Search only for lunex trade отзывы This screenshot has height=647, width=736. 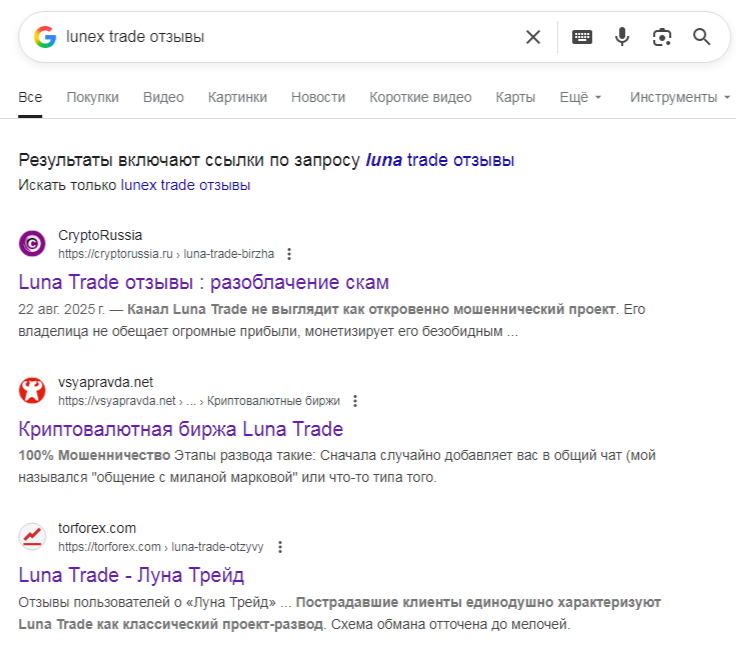(x=185, y=185)
